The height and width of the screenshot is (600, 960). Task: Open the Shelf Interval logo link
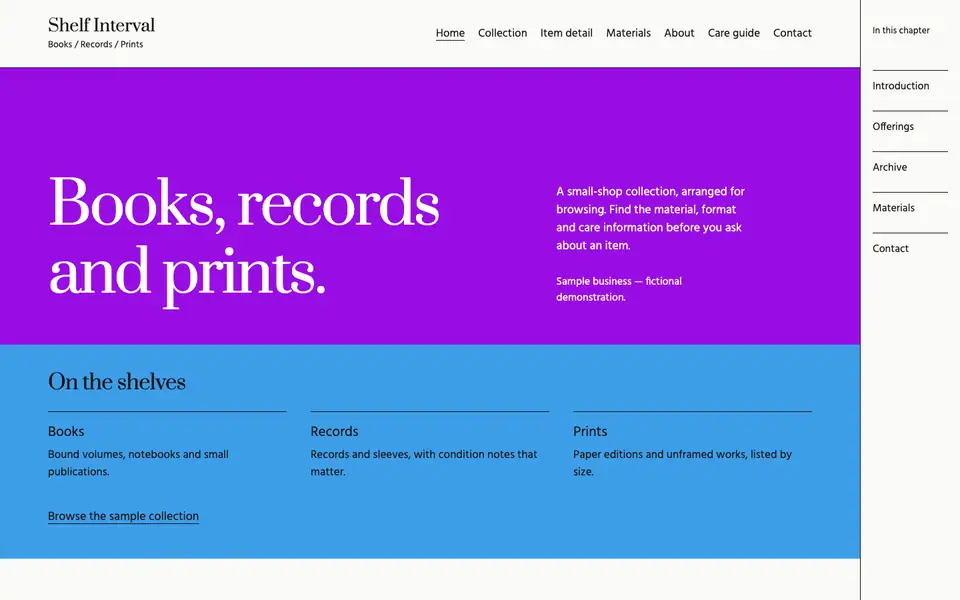click(x=101, y=25)
